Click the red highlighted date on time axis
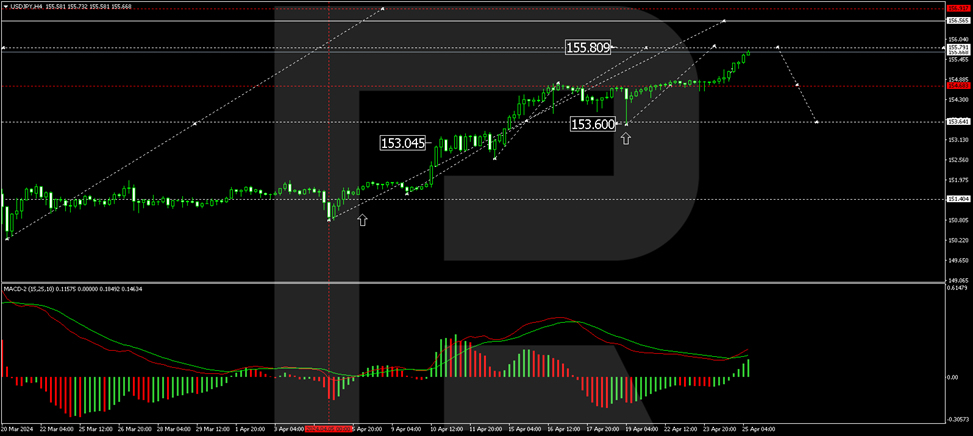The height and width of the screenshot is (436, 973). pos(328,429)
